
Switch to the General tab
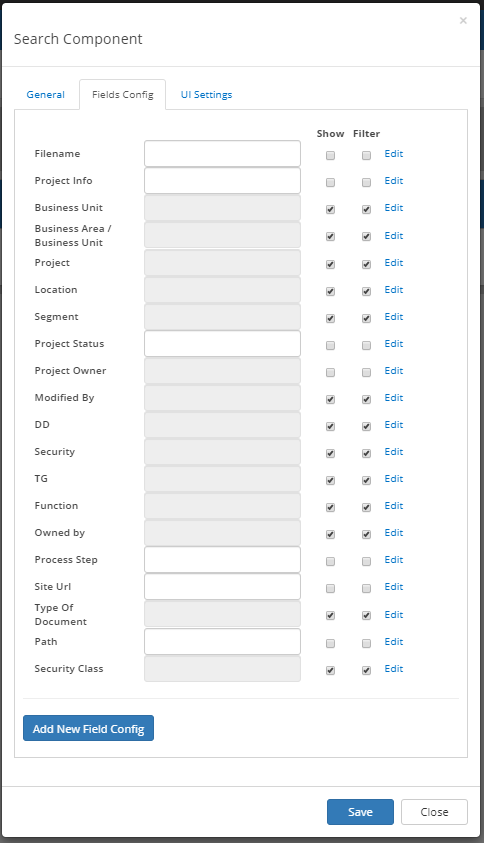pos(46,95)
